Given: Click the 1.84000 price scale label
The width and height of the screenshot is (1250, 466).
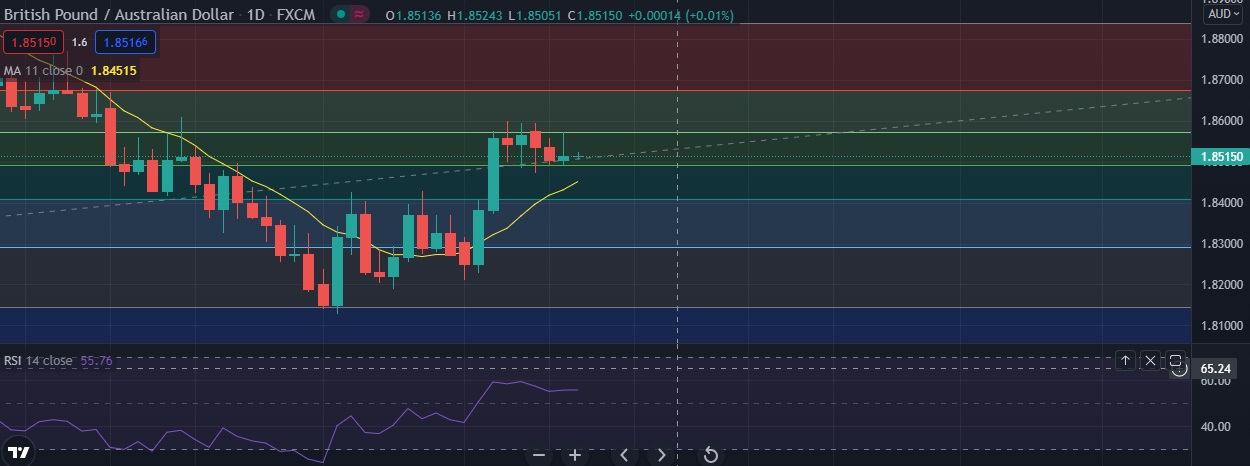Looking at the screenshot, I should [x=1220, y=203].
